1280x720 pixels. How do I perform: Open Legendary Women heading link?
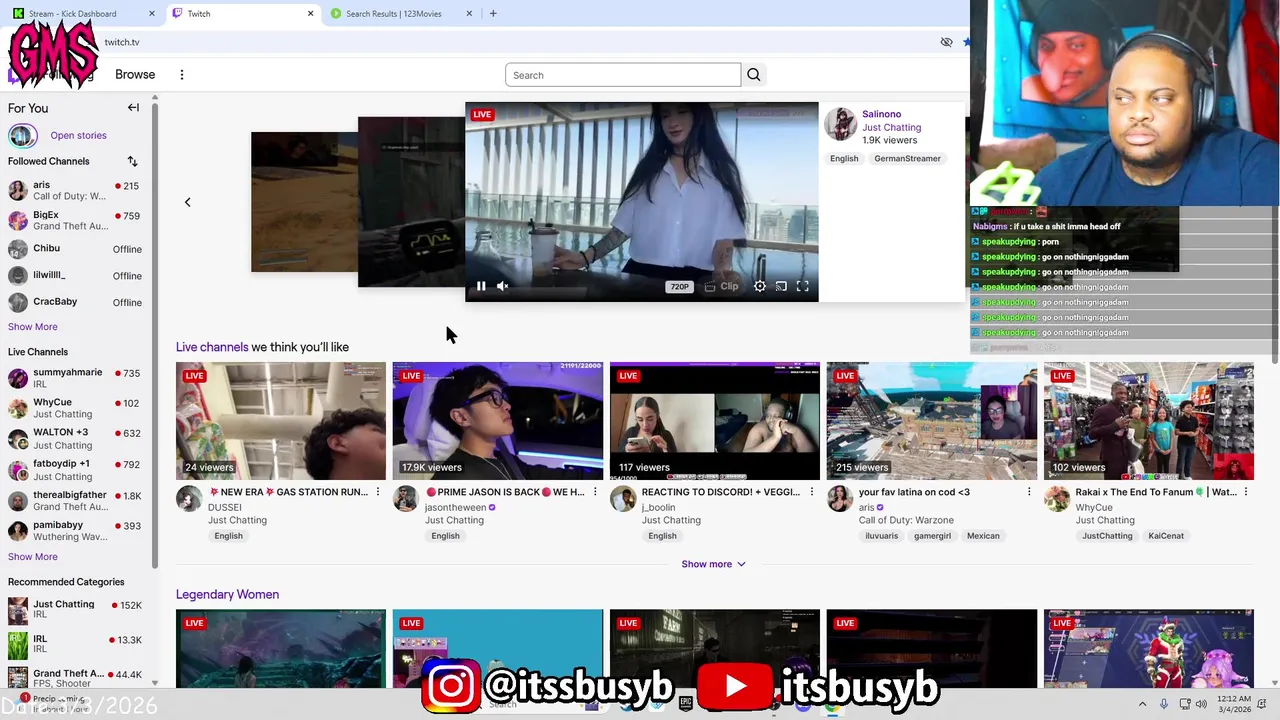pos(227,594)
